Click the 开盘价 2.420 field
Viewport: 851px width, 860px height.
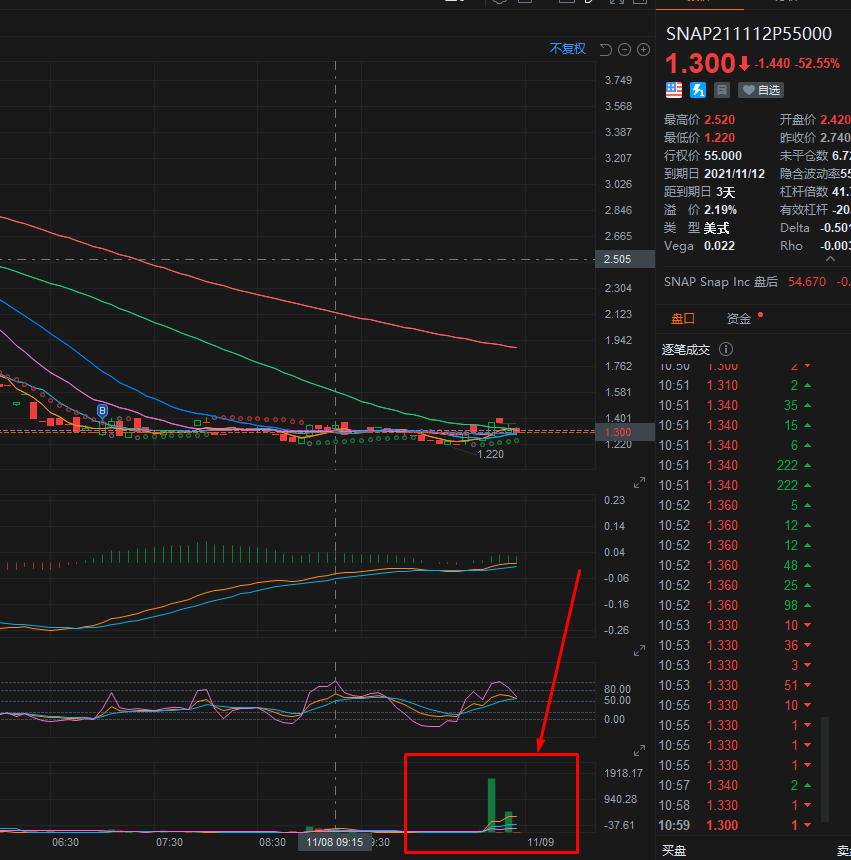tap(815, 120)
